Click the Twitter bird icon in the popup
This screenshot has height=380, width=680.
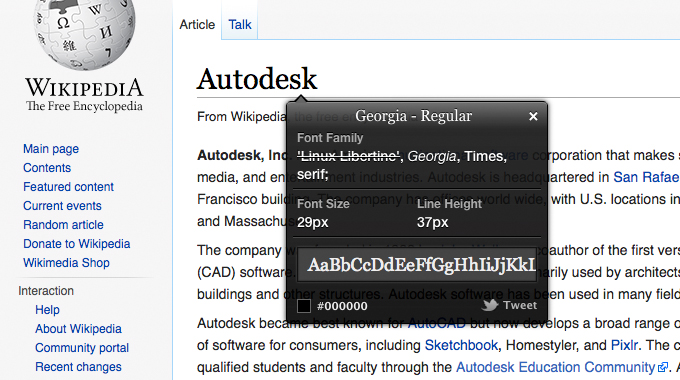[x=490, y=305]
